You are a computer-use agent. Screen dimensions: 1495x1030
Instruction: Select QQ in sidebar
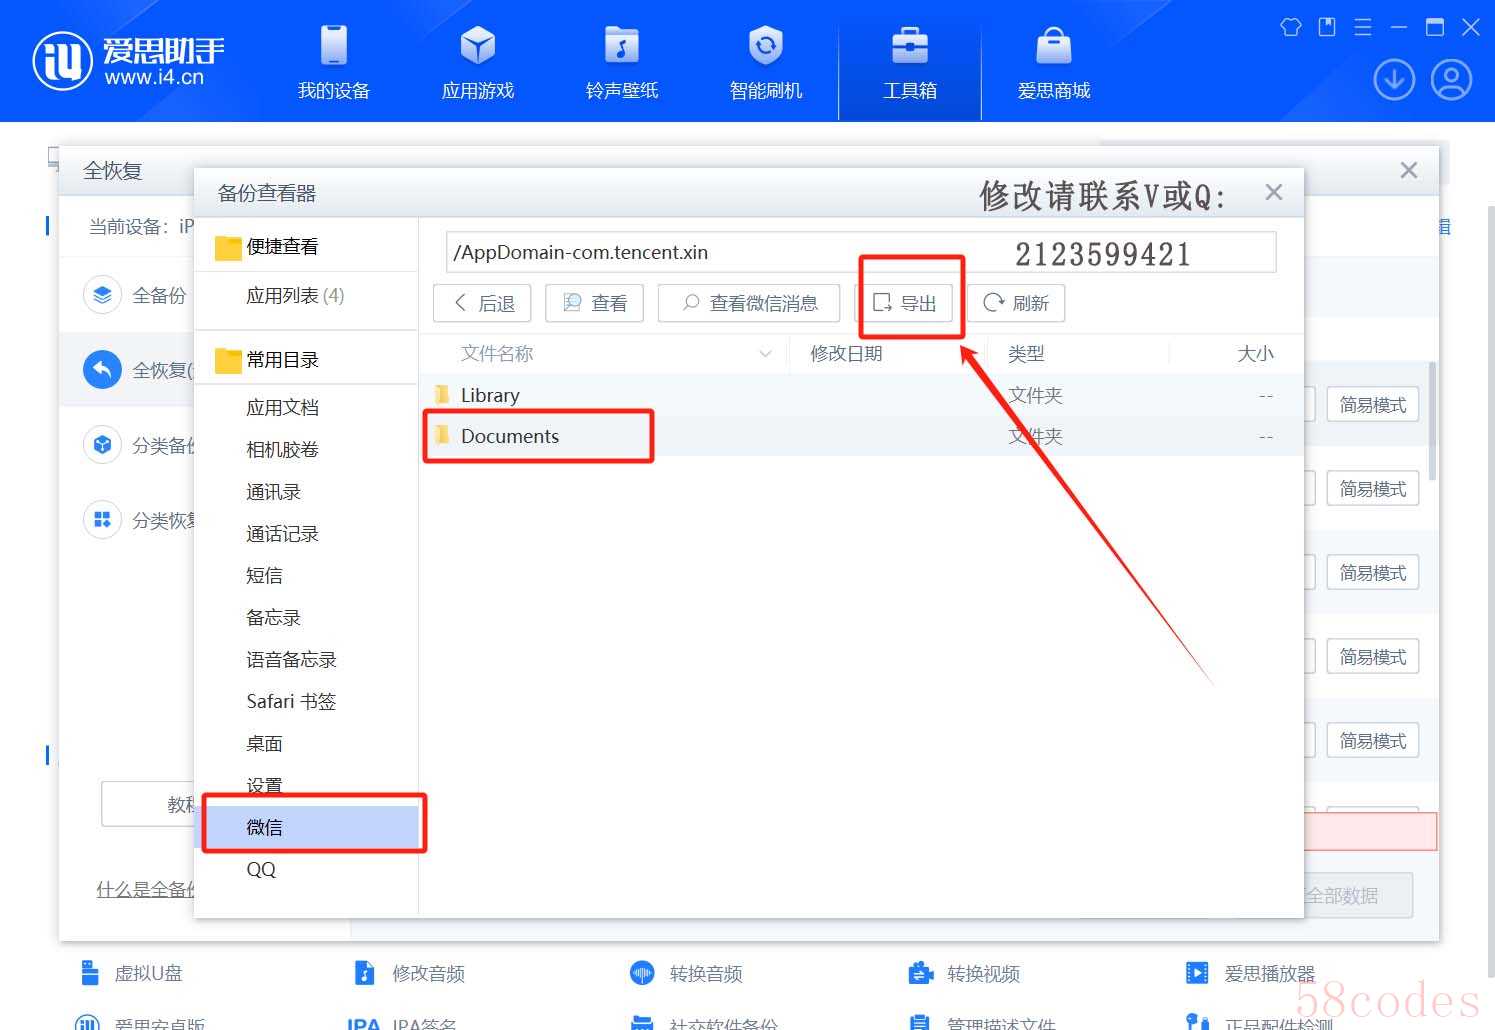pos(261,870)
